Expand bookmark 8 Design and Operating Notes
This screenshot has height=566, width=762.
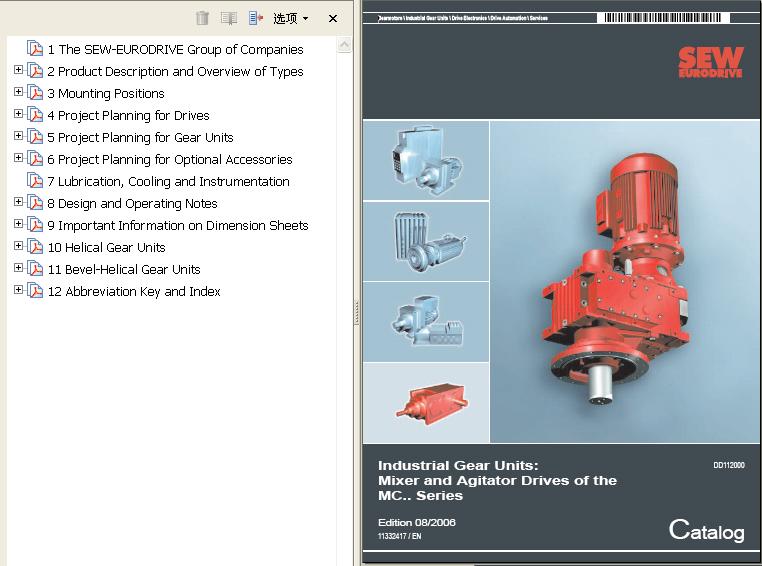(x=18, y=202)
